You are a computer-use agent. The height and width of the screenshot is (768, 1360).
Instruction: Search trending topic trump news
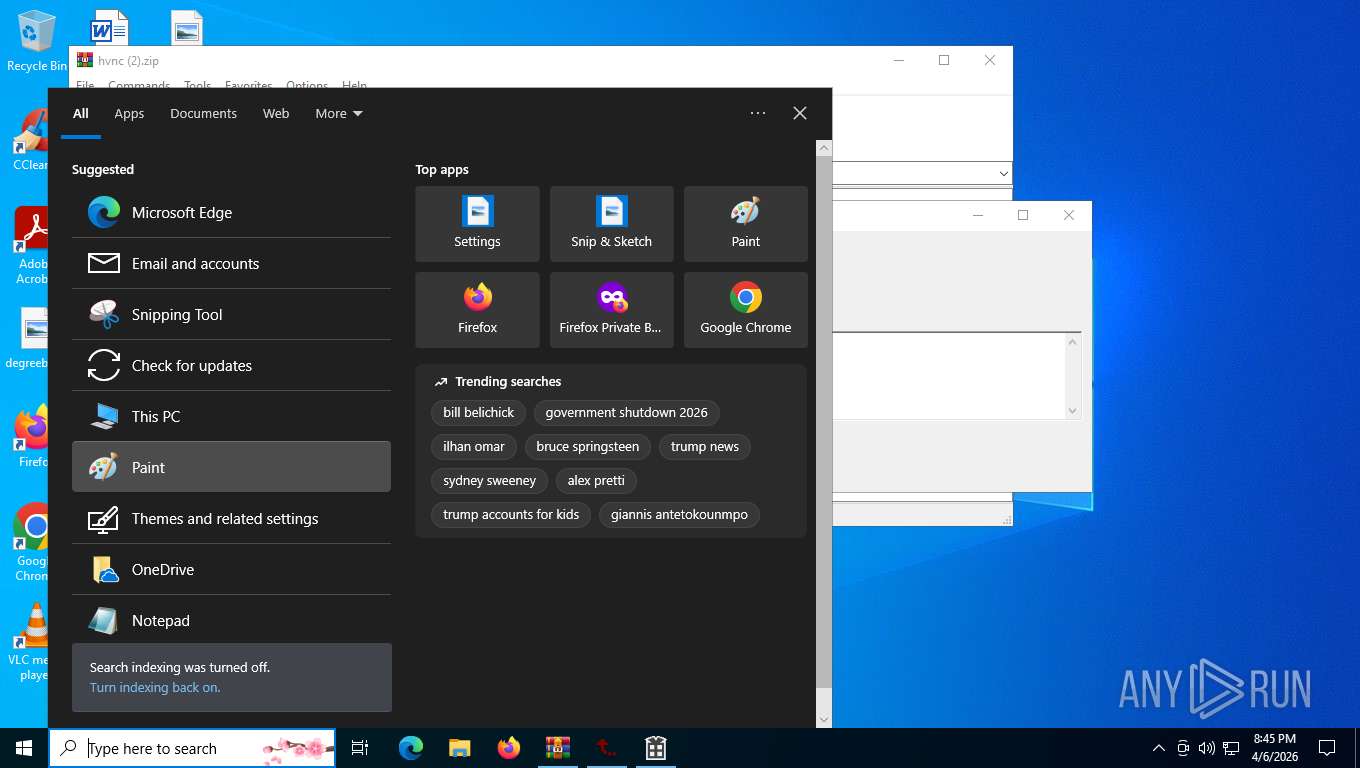coord(705,446)
